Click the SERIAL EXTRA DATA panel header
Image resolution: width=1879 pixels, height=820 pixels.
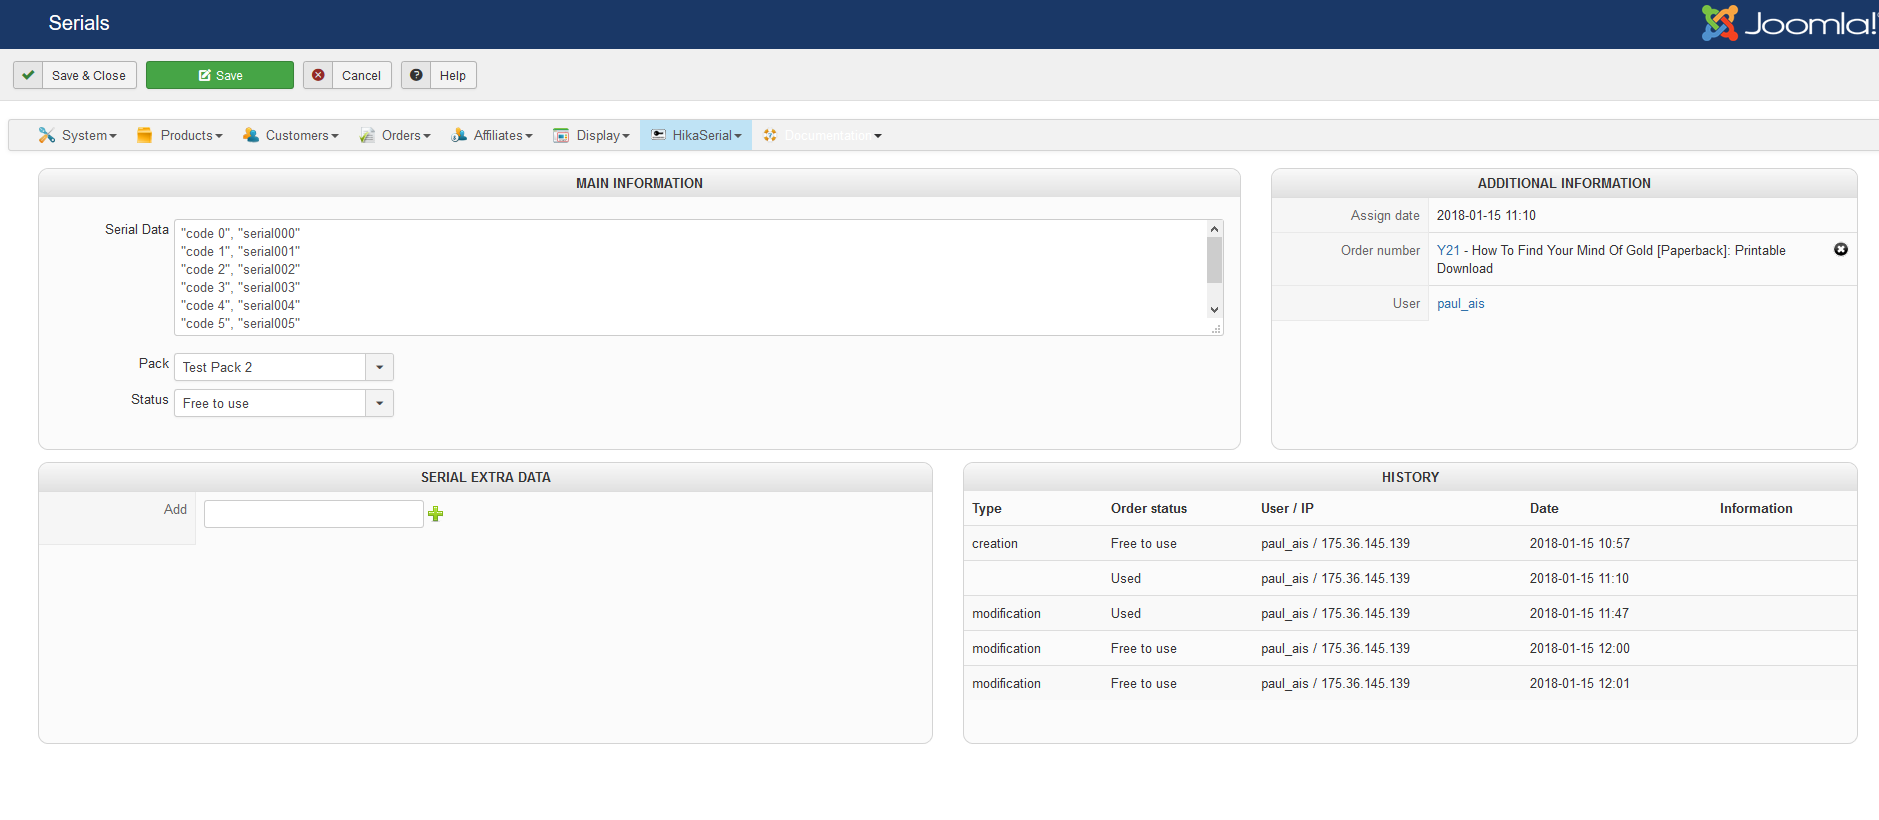point(485,477)
